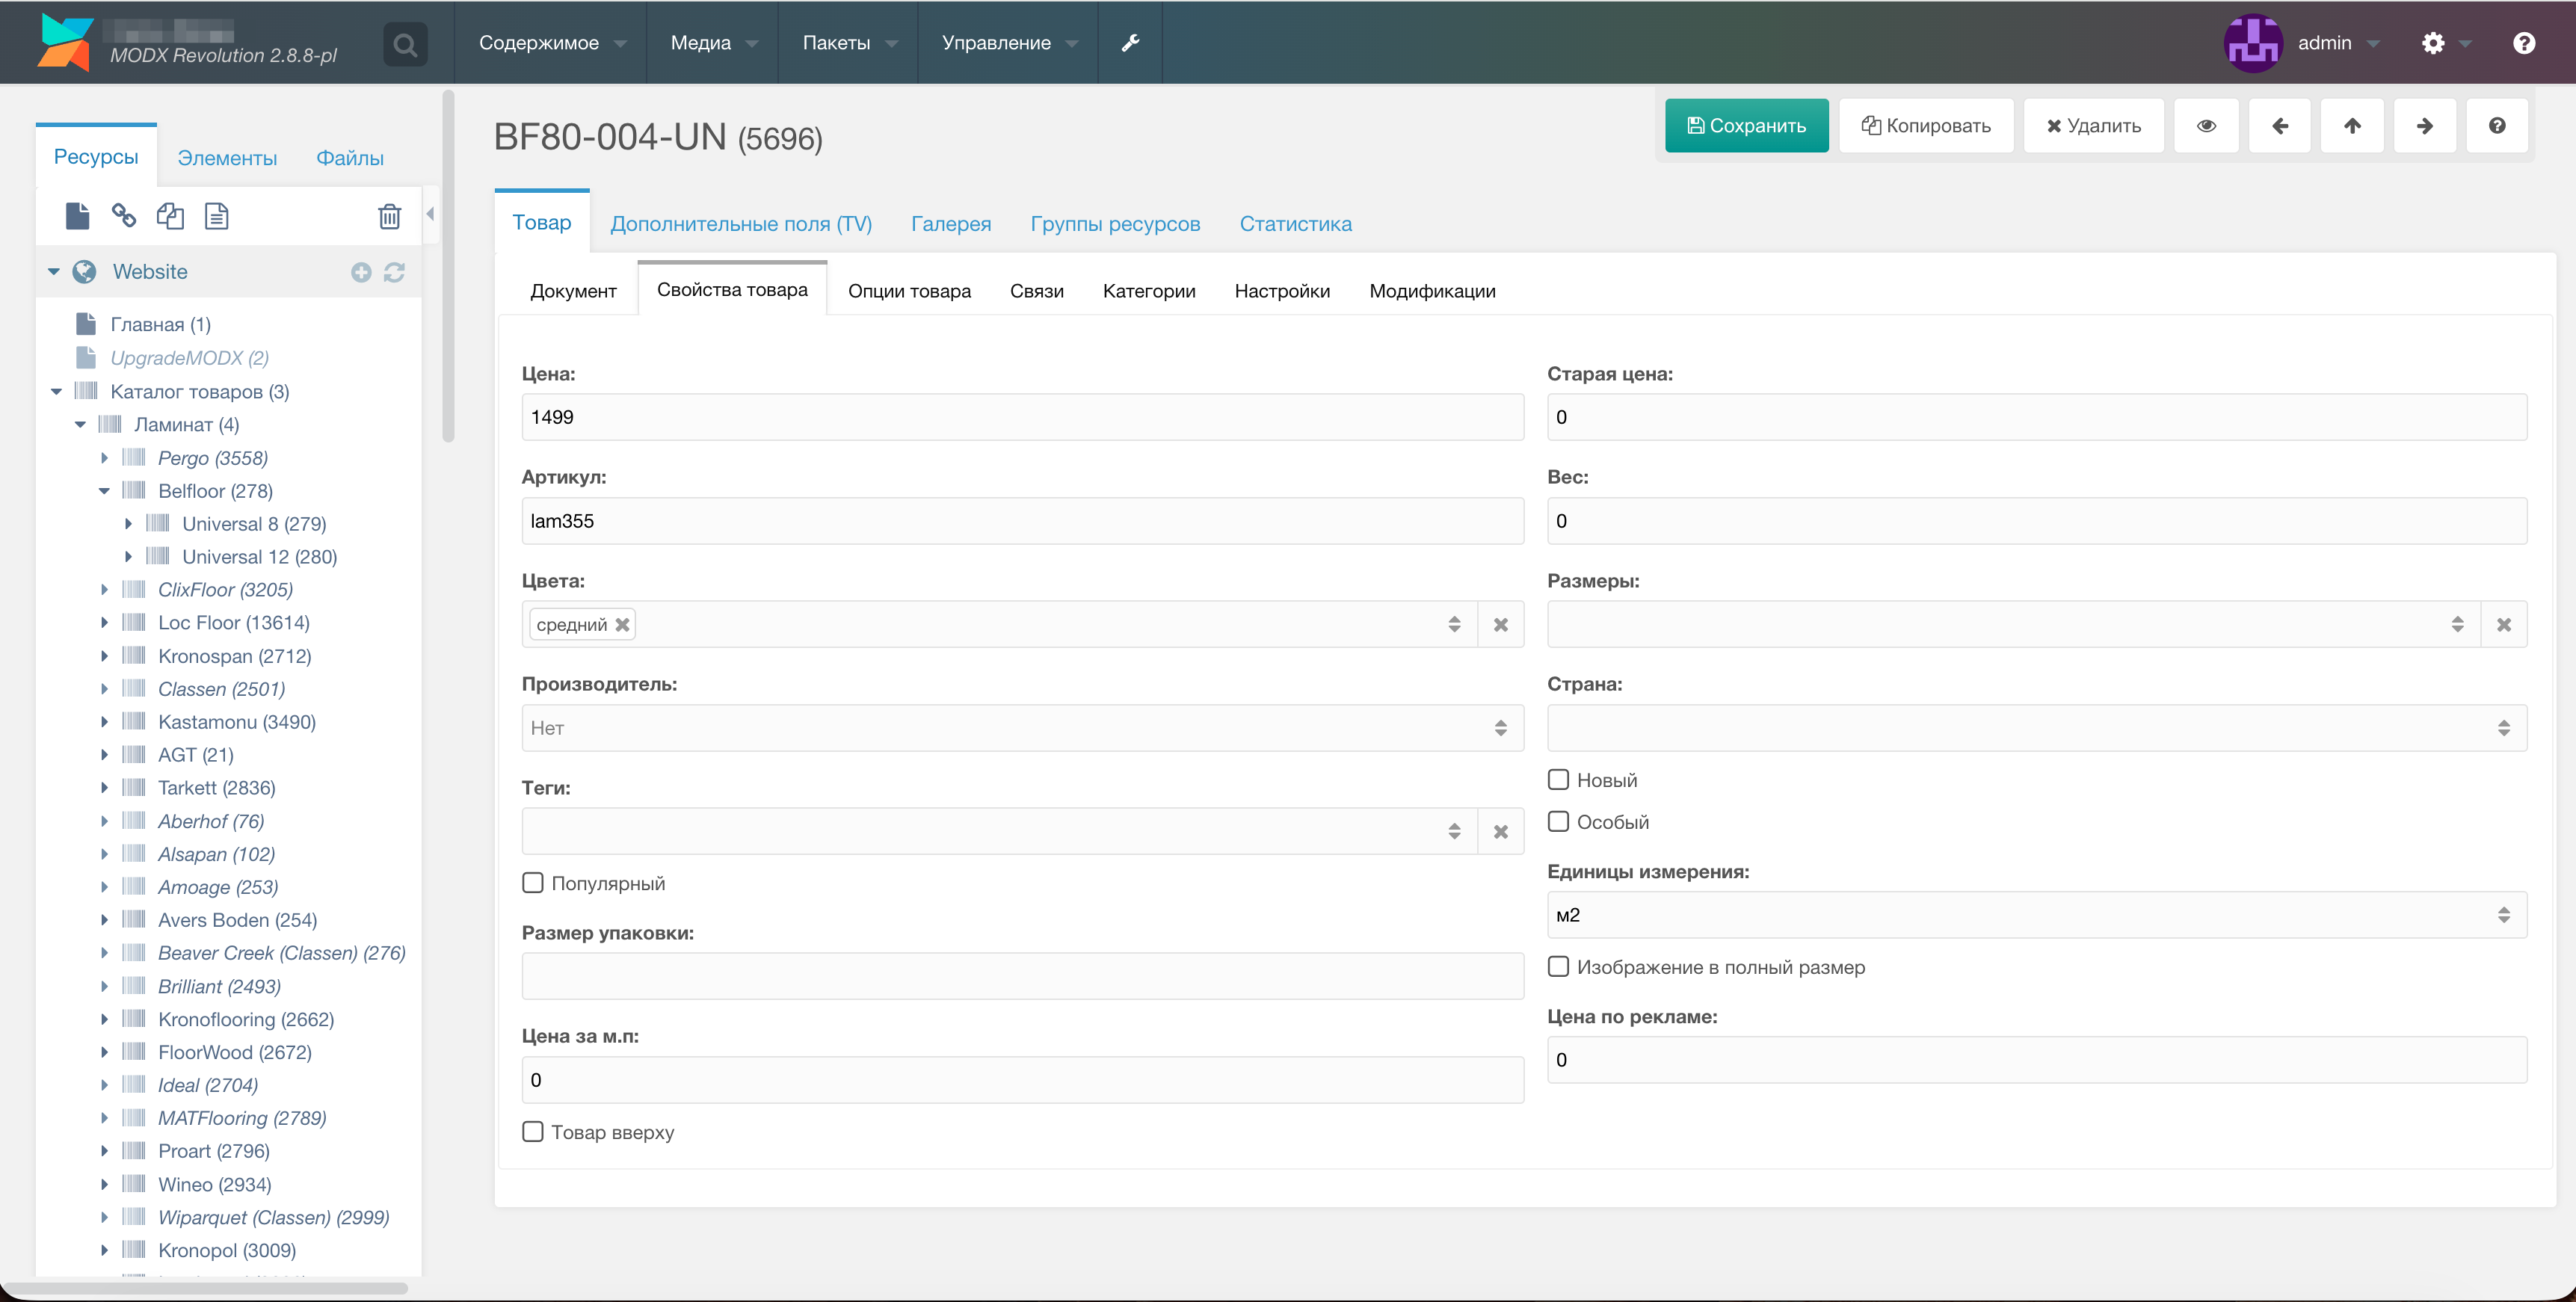Click the add plus icon beside Website
Viewport: 2576px width, 1302px height.
(361, 272)
